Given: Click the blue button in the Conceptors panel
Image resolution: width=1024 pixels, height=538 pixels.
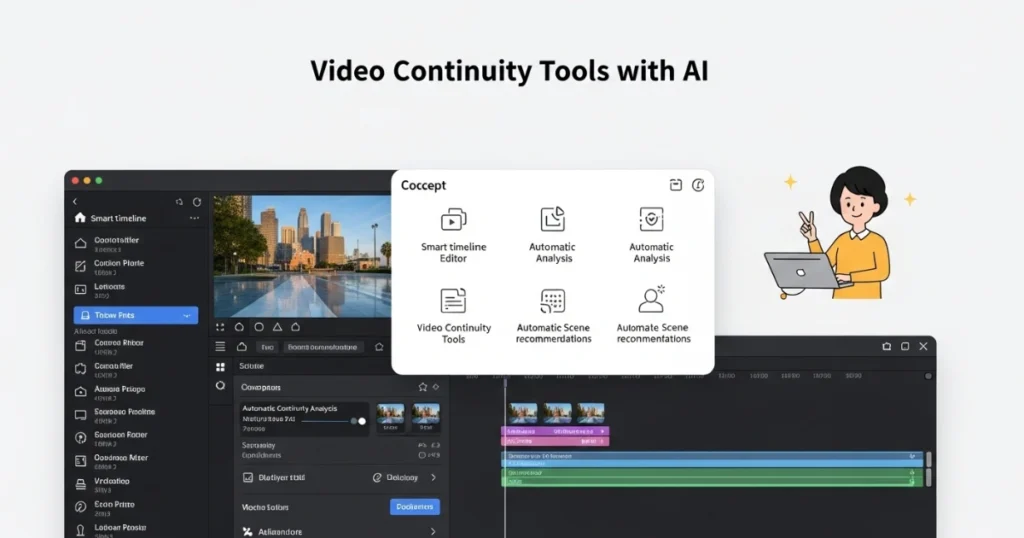Looking at the screenshot, I should pos(414,507).
